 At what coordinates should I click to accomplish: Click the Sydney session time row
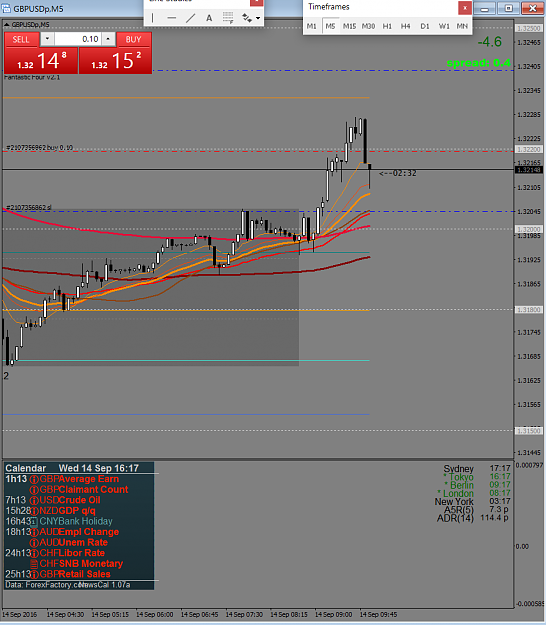tap(477, 469)
